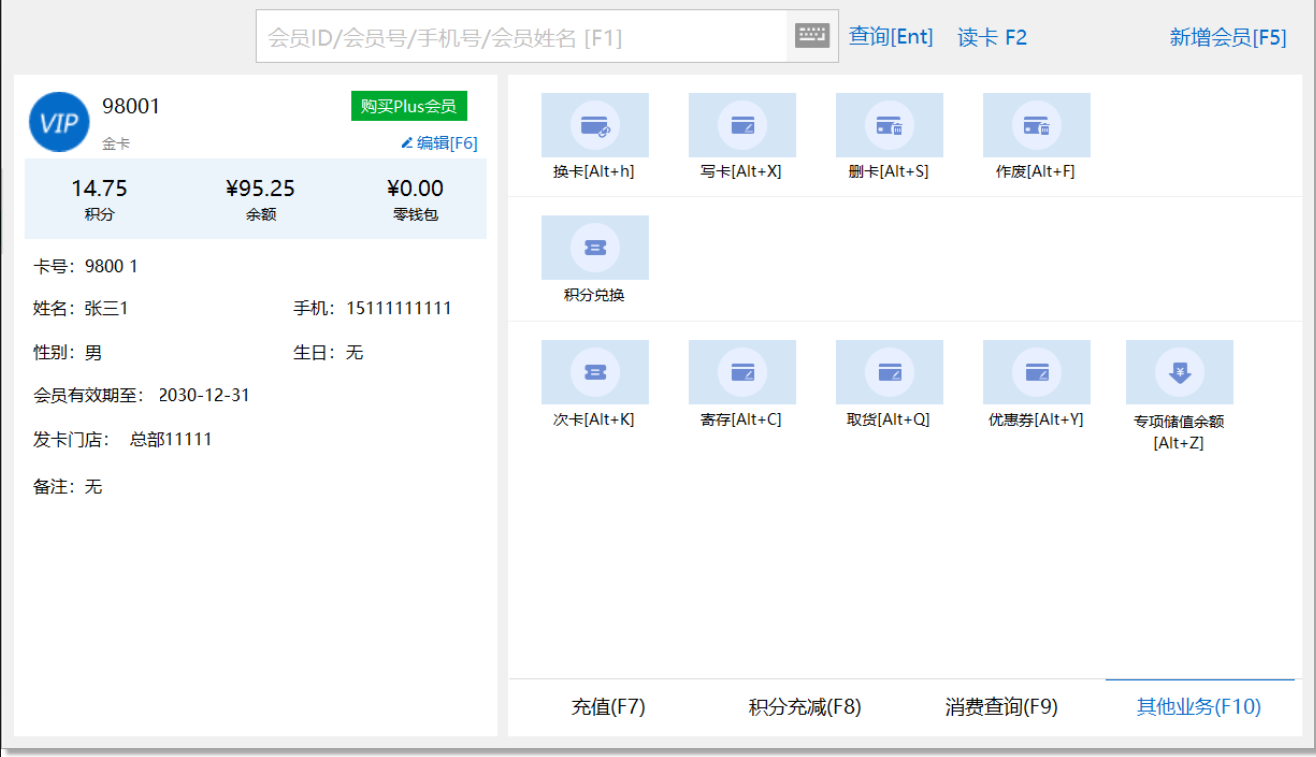Switch to the 充值(F7) tab
Screen dimensions: 1316x757
[608, 708]
